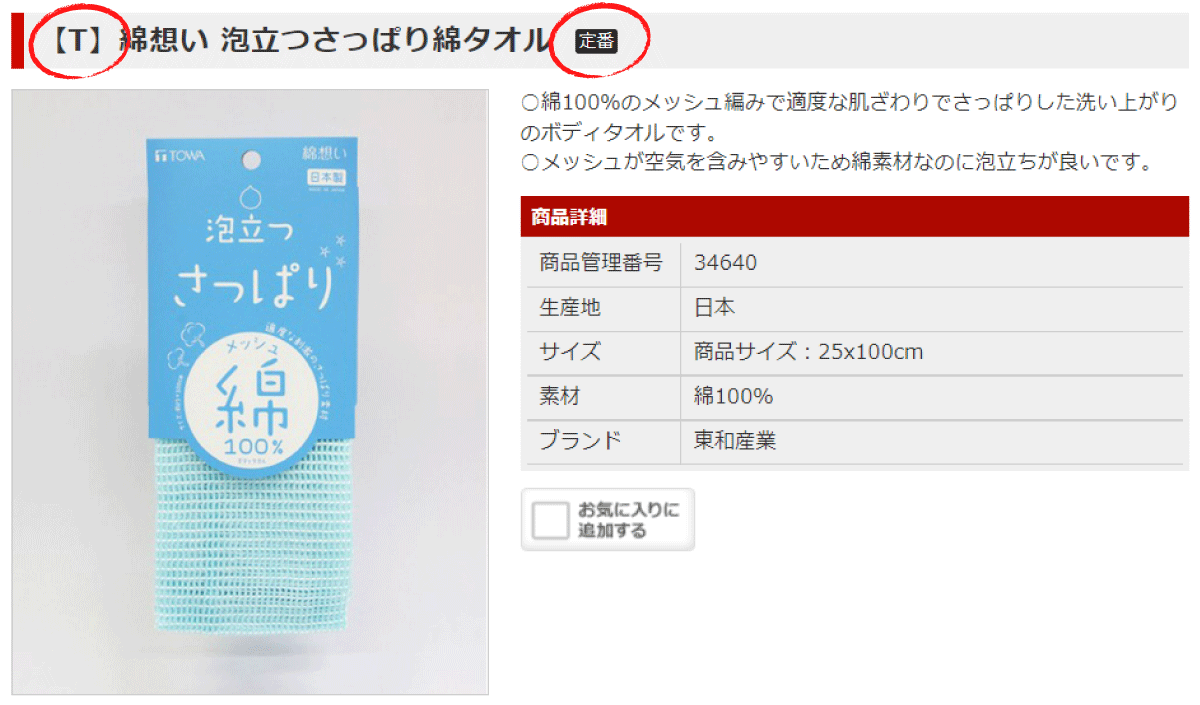The image size is (1200, 705).
Task: Click the TOWA logo on the package
Action: coord(178,157)
